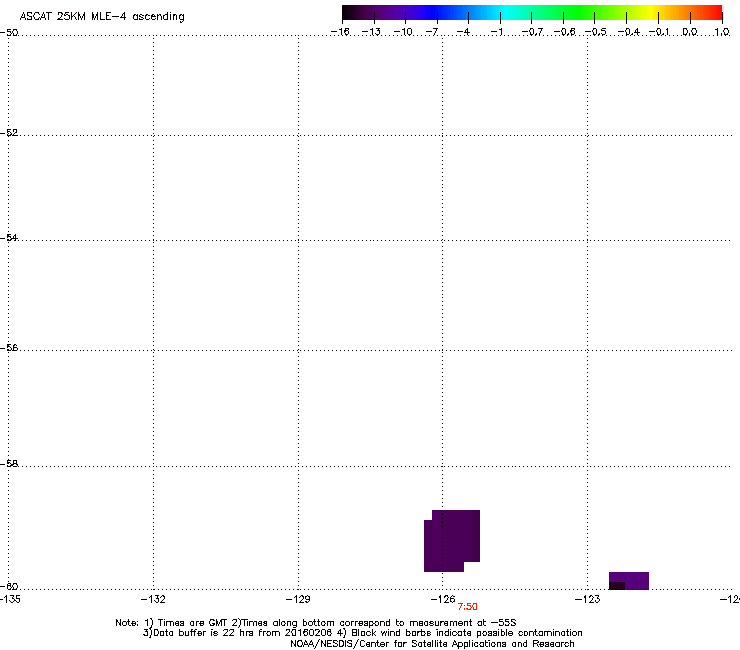Click the latitude label '-60'

(x=9, y=586)
